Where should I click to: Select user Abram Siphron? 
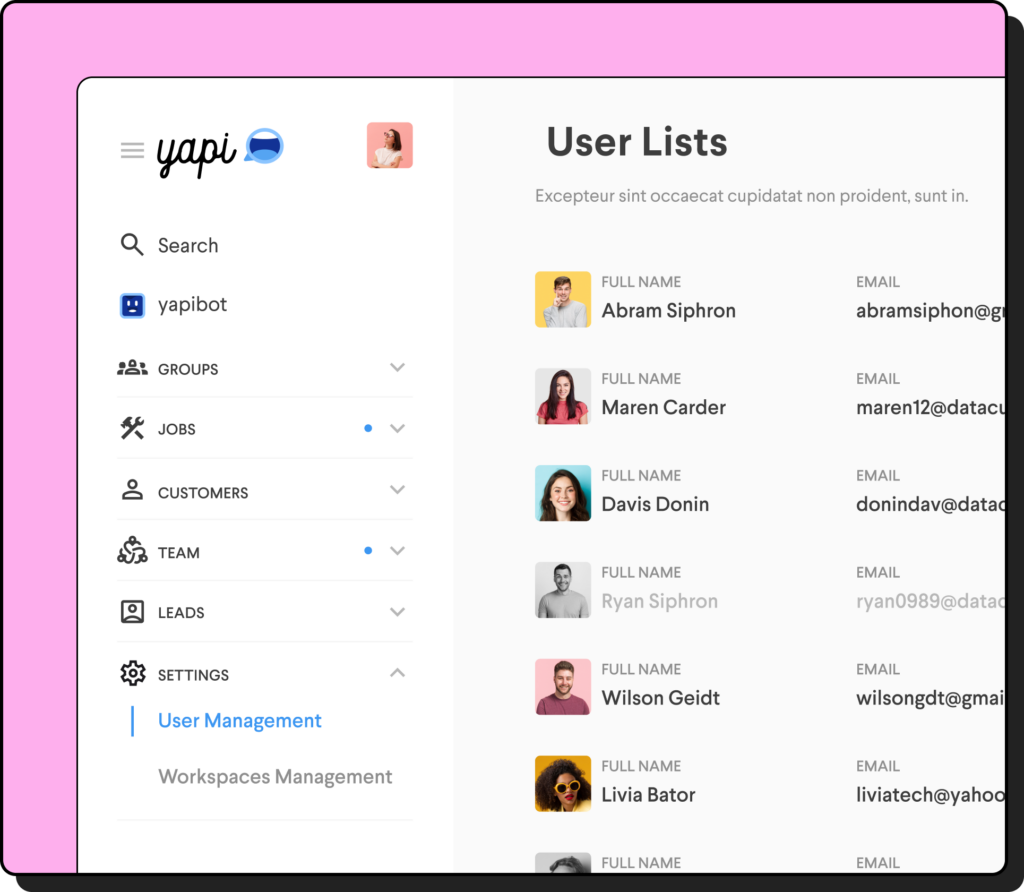pyautogui.click(x=668, y=311)
